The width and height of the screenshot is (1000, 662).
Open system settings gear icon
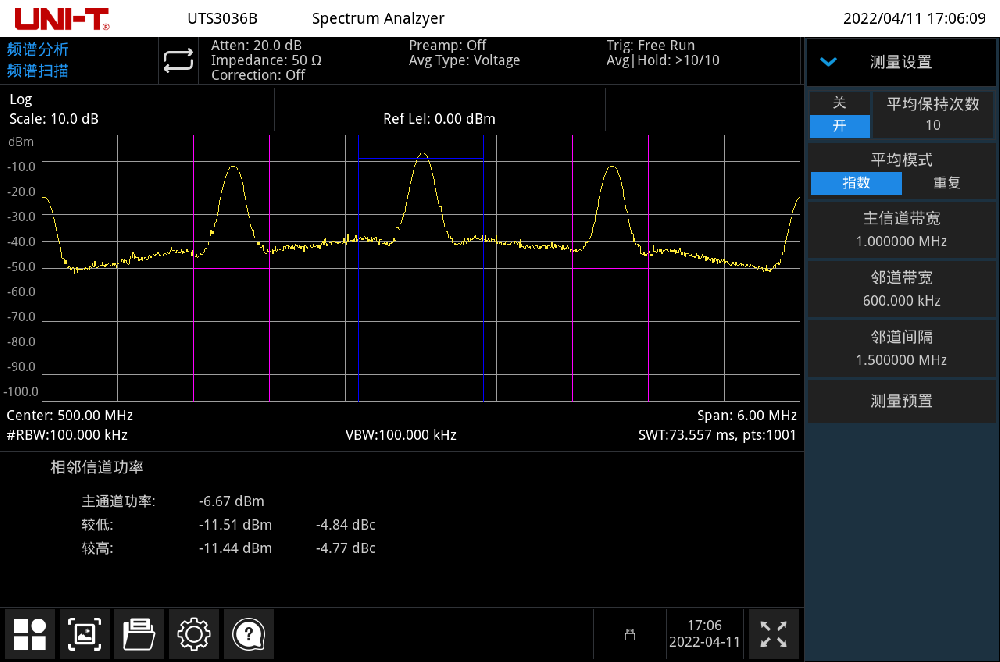193,634
